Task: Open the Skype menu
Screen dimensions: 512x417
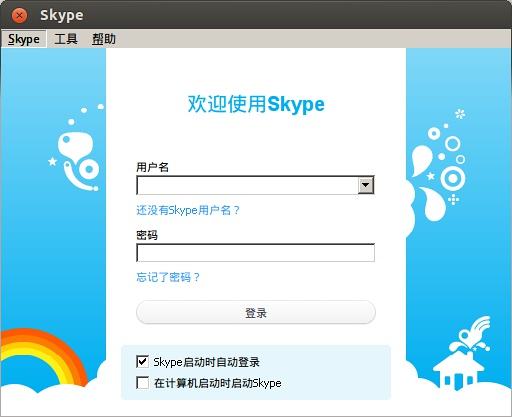Action: (x=24, y=39)
